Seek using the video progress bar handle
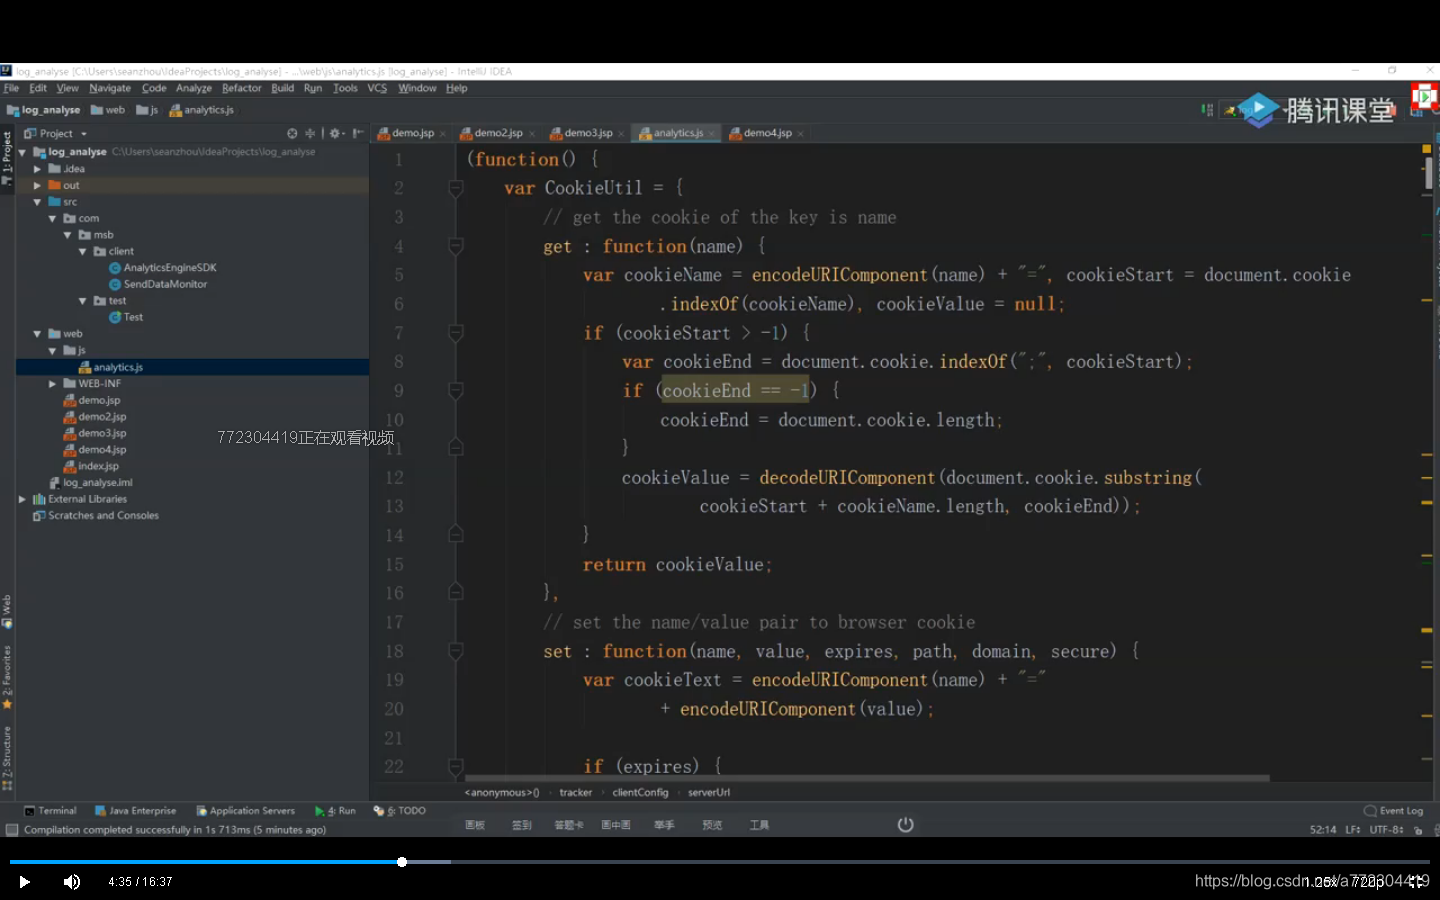The width and height of the screenshot is (1440, 900). (x=402, y=862)
